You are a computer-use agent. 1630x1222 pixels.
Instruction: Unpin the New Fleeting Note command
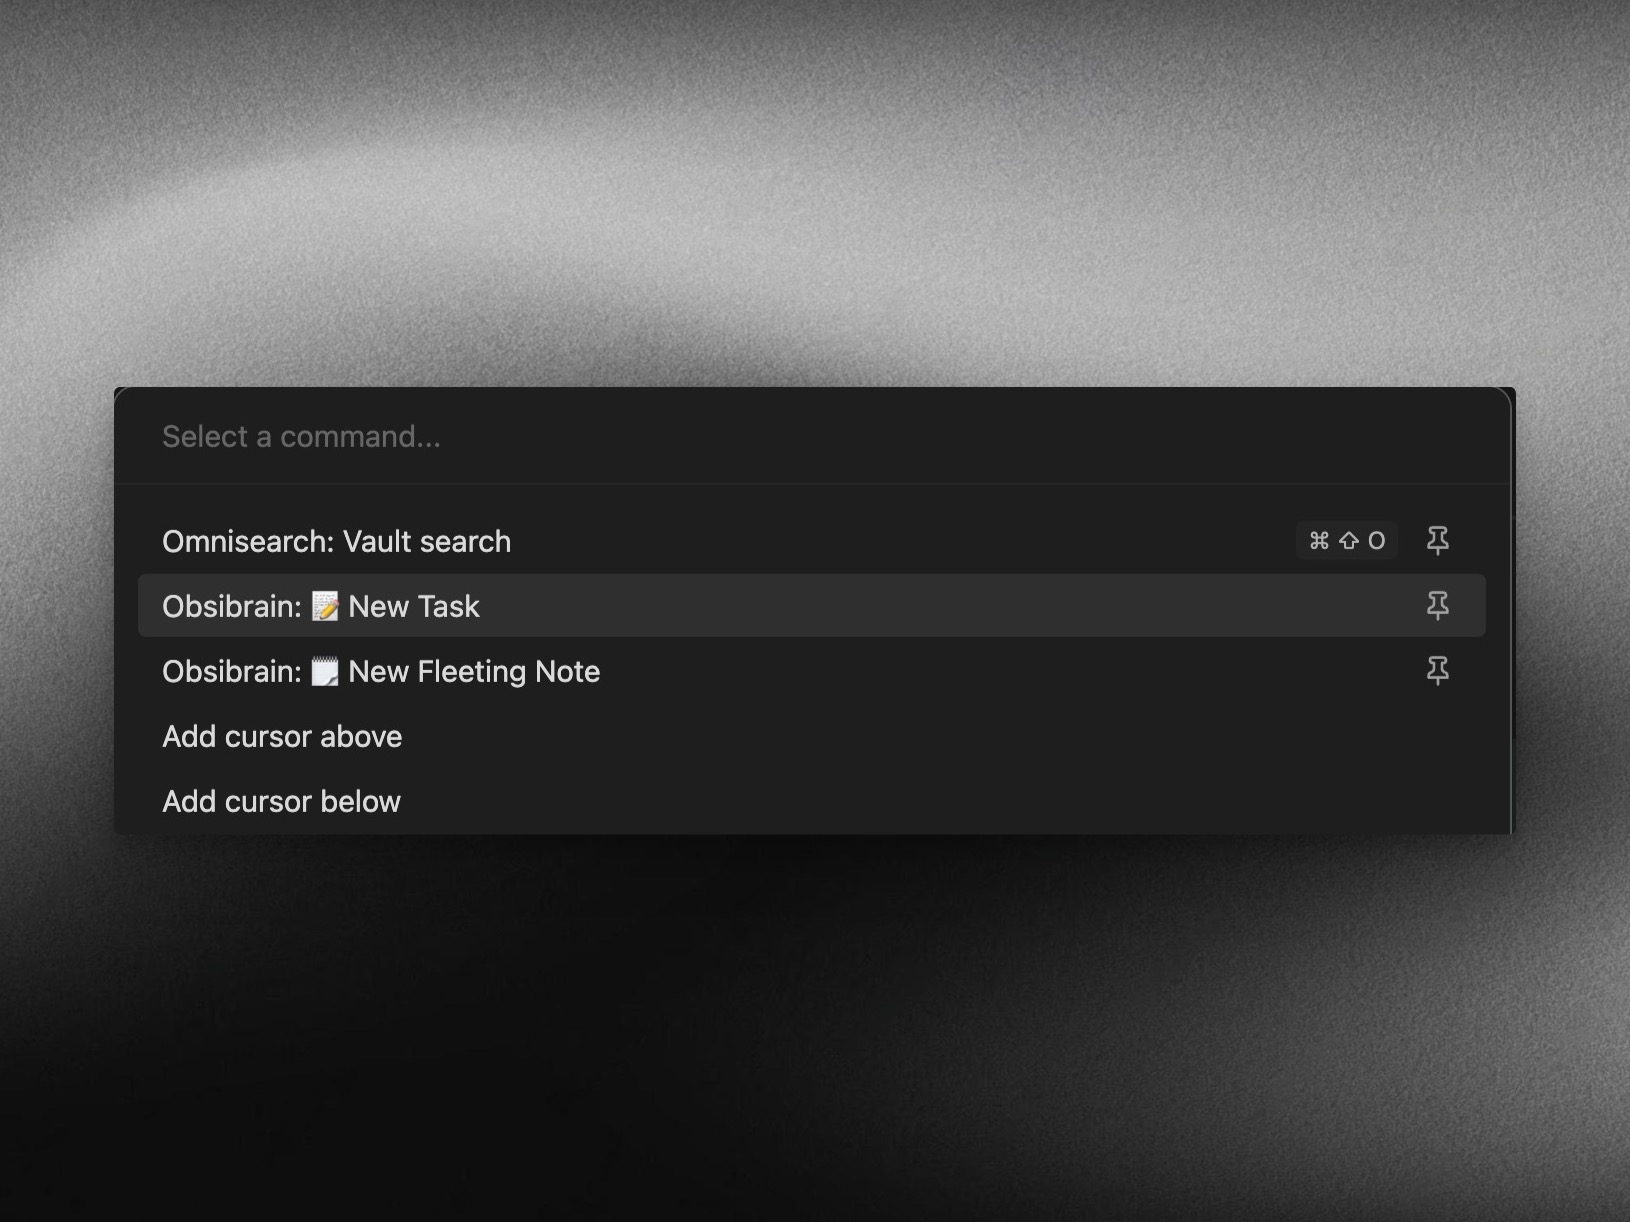click(x=1437, y=671)
